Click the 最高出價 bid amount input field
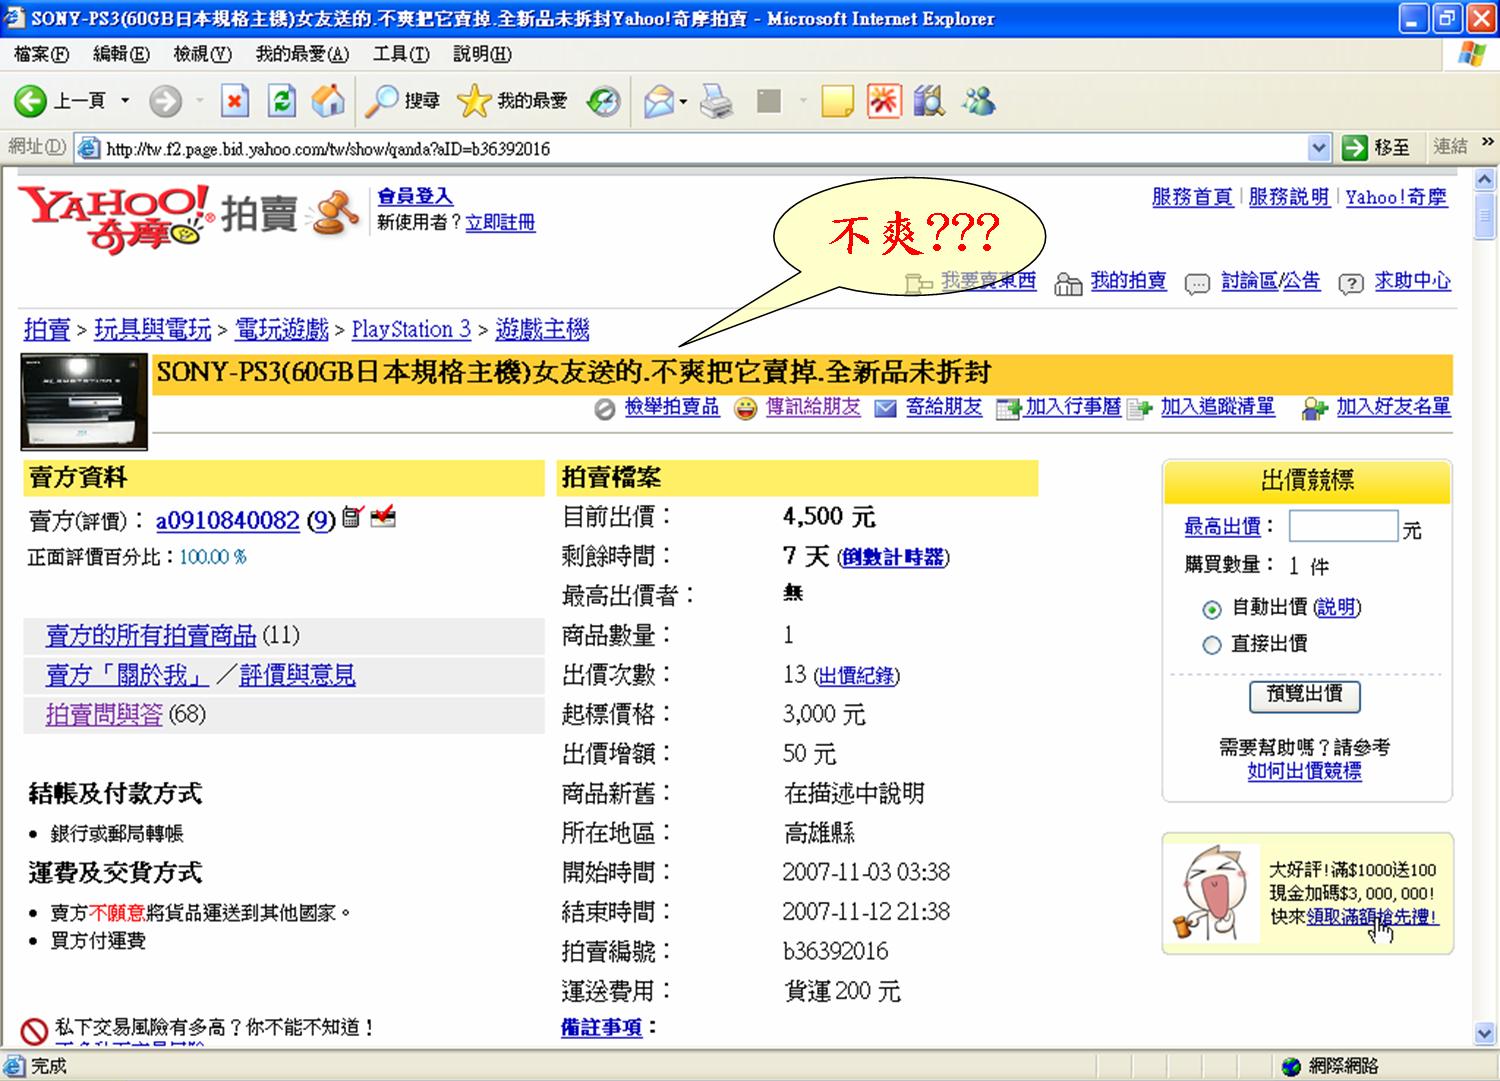 click(x=1343, y=526)
